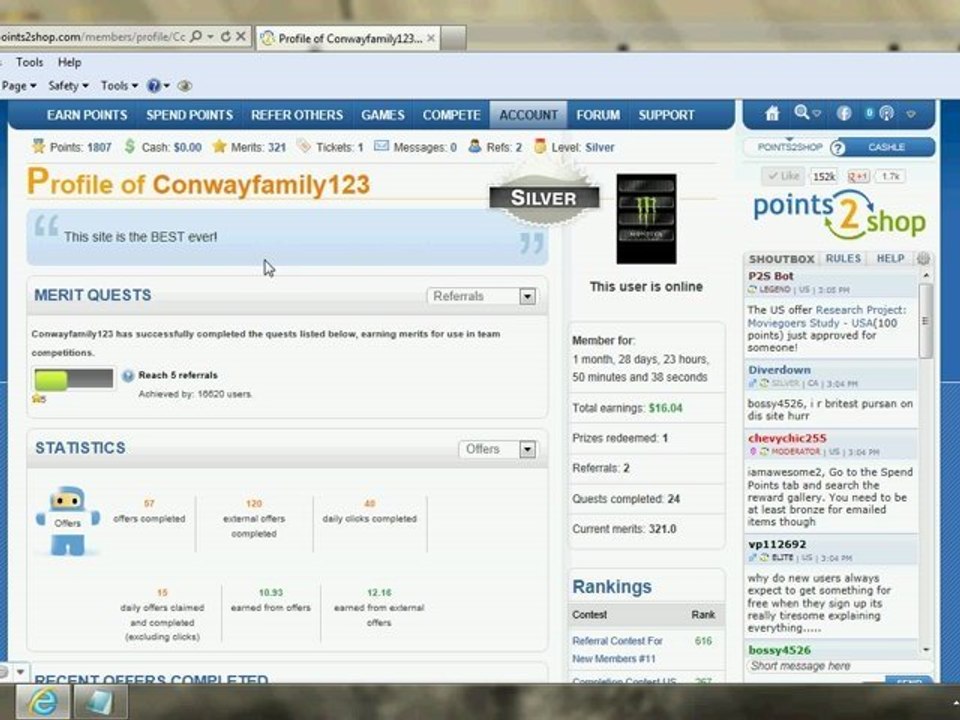
Task: Click the question mark help toggle icon
Action: tap(838, 148)
